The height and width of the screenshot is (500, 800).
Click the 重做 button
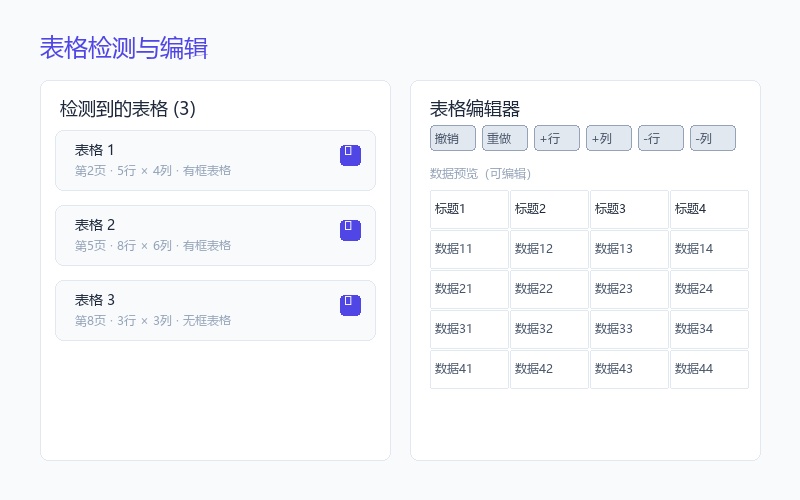[505, 138]
